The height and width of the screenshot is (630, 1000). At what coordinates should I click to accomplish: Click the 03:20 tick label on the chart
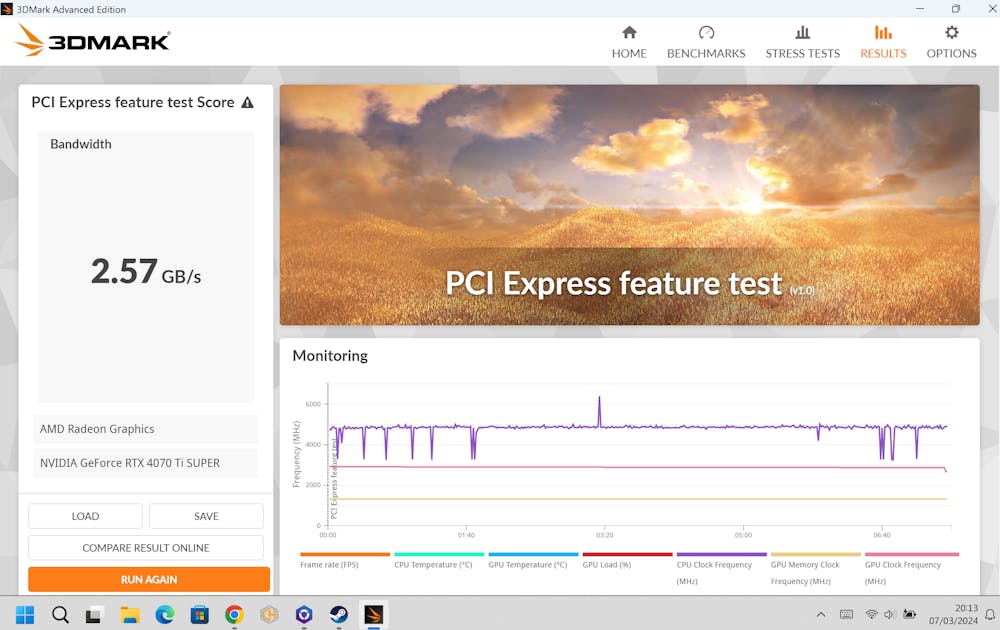coord(605,535)
